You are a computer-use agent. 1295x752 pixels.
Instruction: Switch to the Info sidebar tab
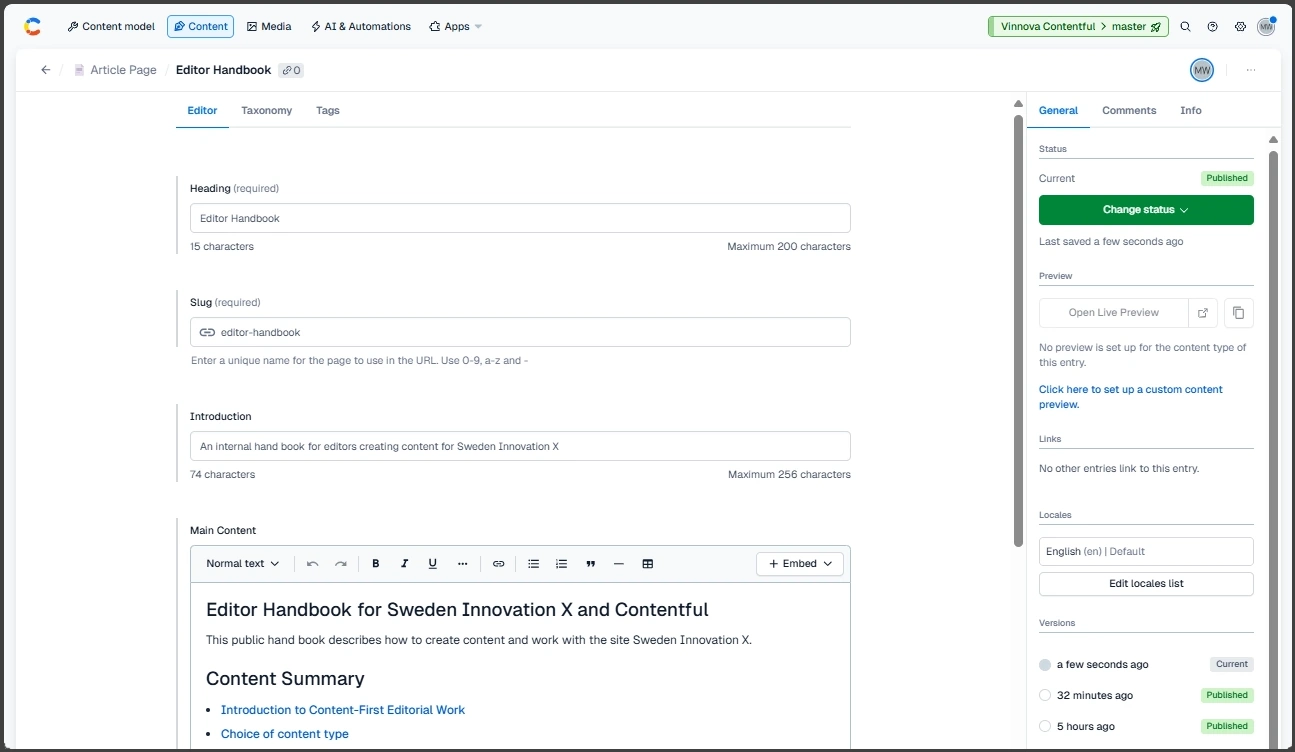1191,111
